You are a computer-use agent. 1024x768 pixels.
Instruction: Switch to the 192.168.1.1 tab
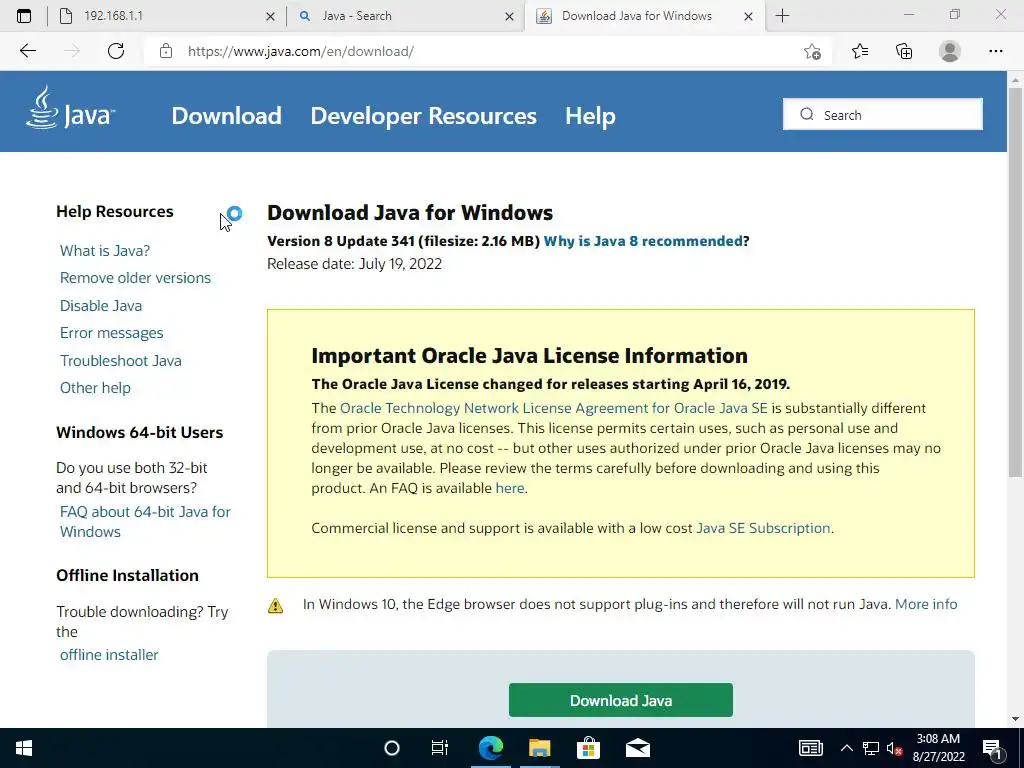(x=165, y=16)
